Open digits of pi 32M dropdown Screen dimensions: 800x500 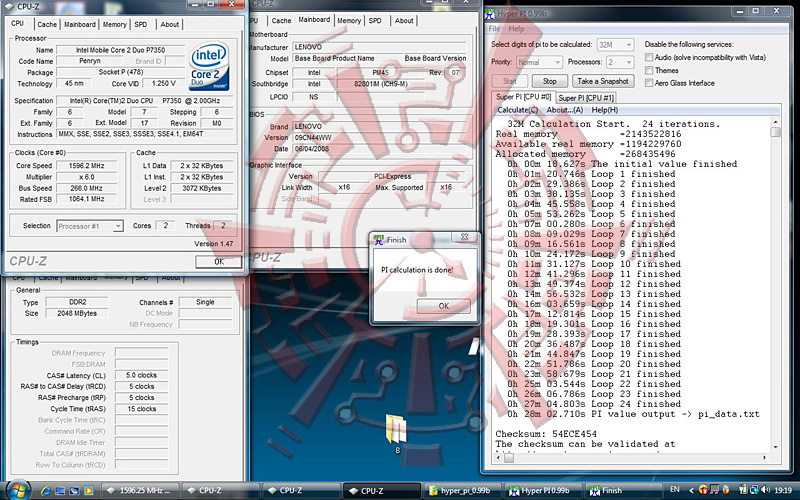(615, 45)
